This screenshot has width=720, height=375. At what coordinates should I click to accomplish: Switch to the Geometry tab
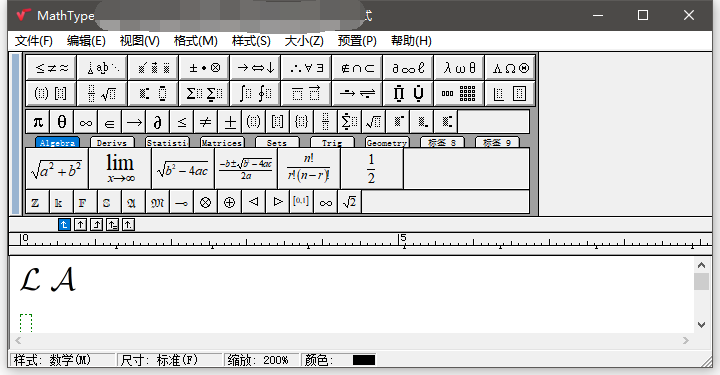387,142
